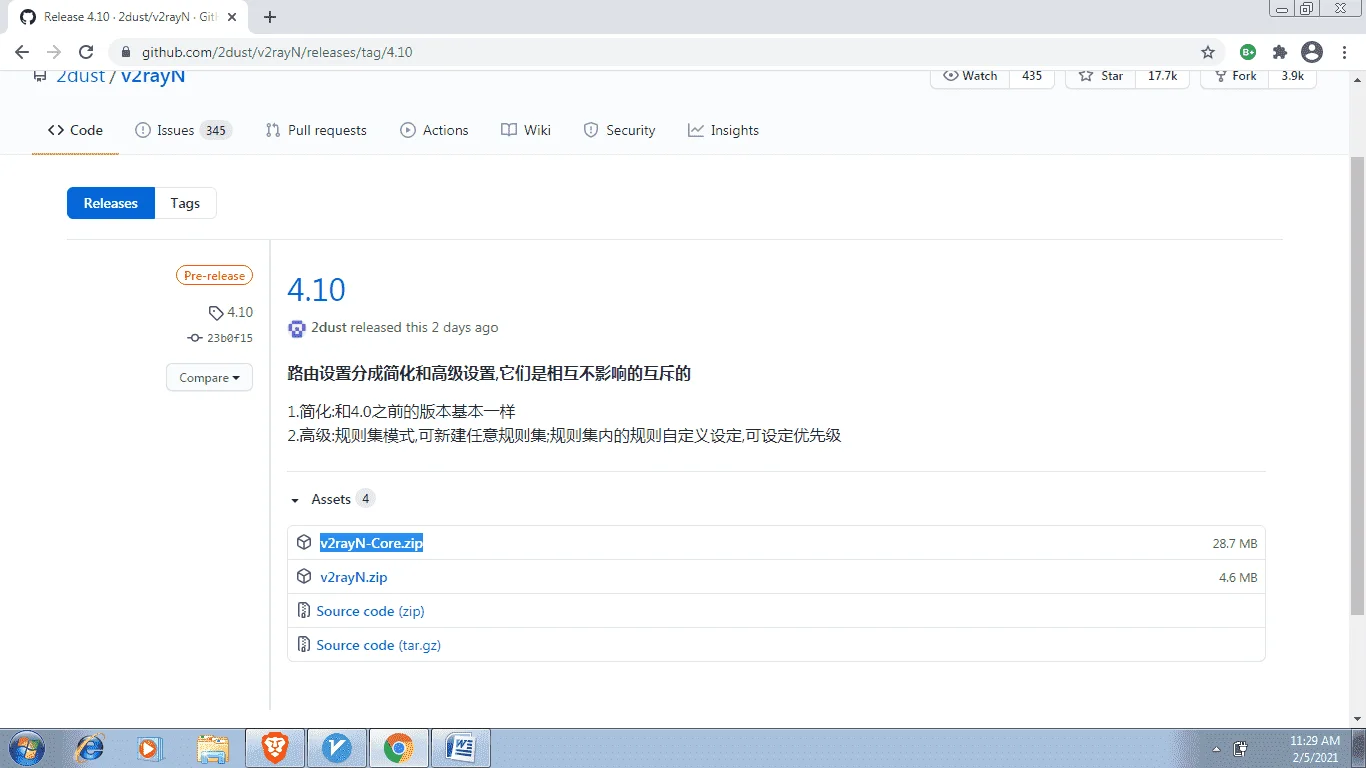Open the Chrome profile avatar

click(x=1312, y=52)
